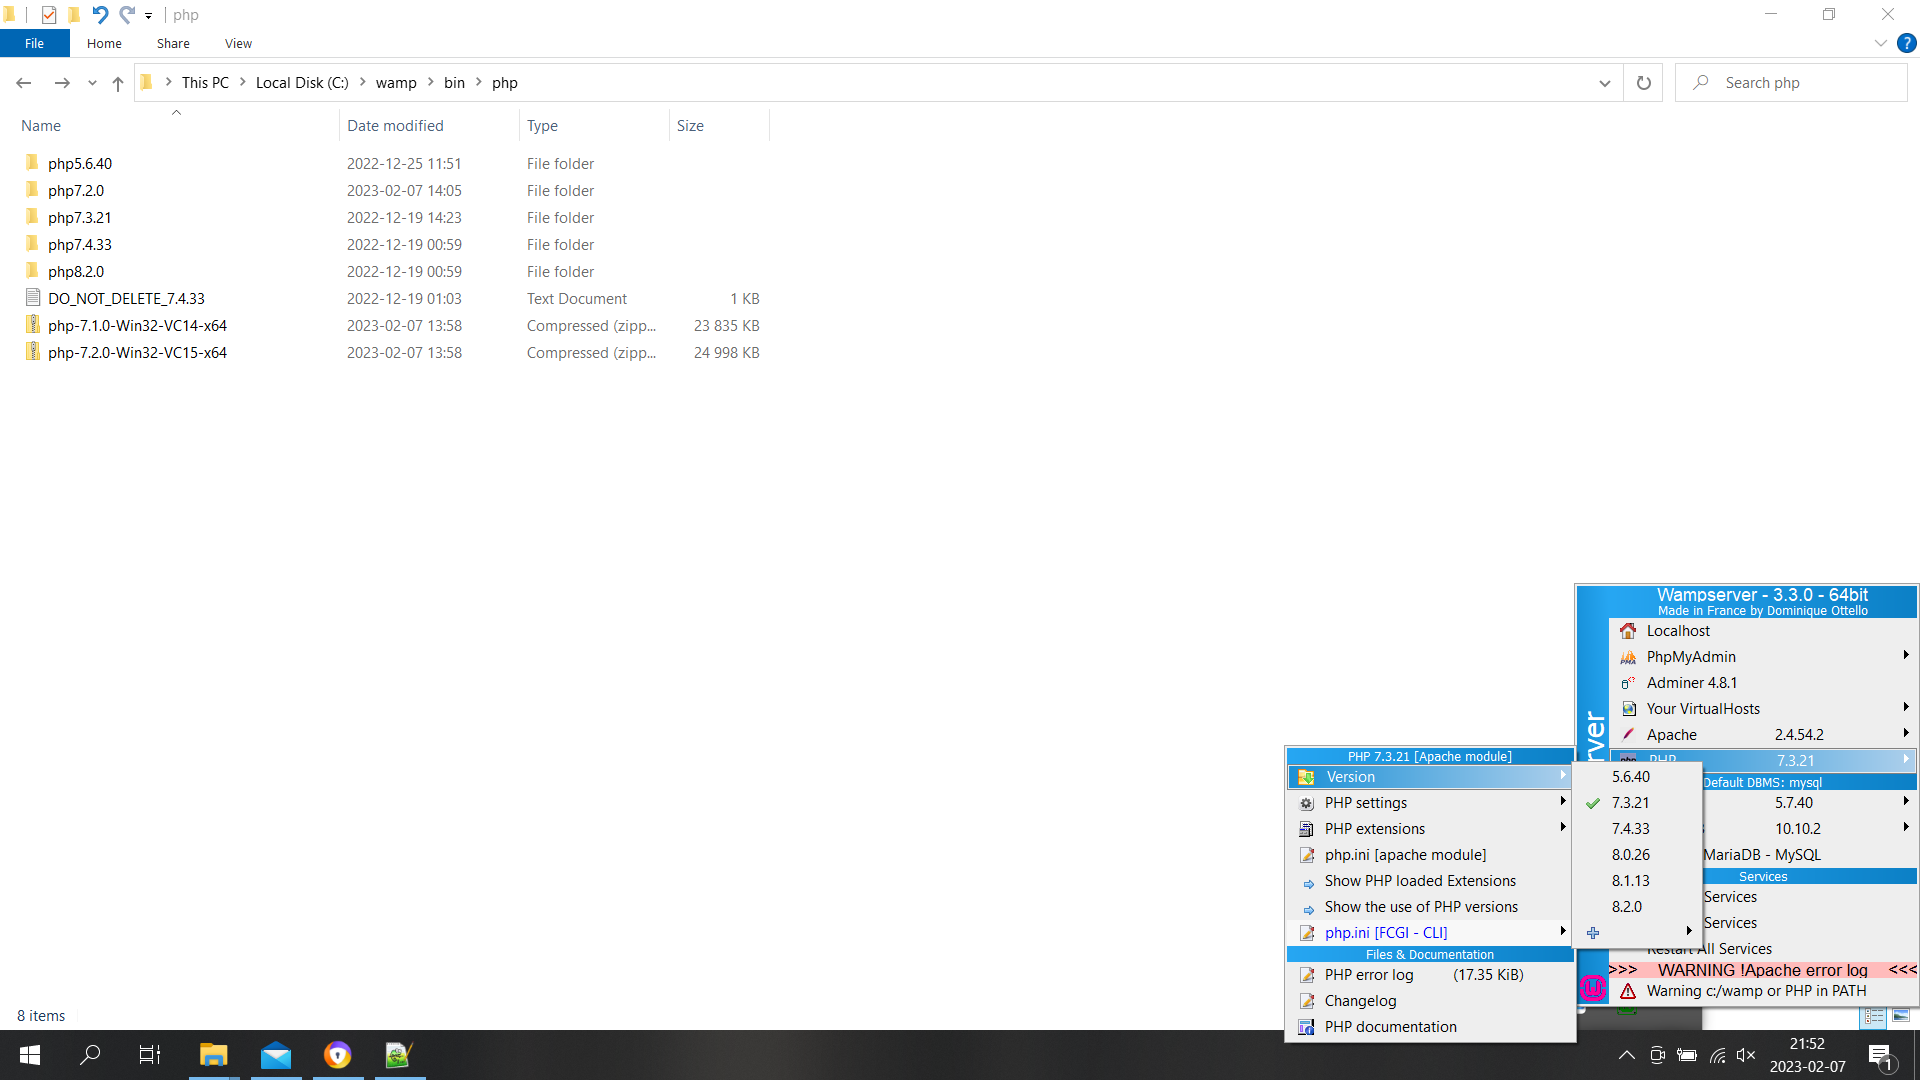Viewport: 1920px width, 1080px height.
Task: Click the PHP settings gear icon
Action: (1306, 803)
